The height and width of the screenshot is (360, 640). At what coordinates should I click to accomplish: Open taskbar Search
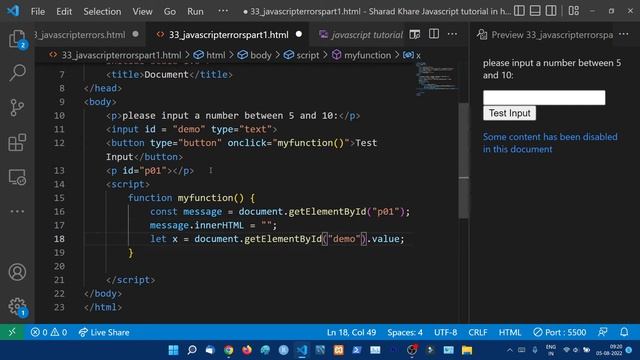tap(192, 350)
